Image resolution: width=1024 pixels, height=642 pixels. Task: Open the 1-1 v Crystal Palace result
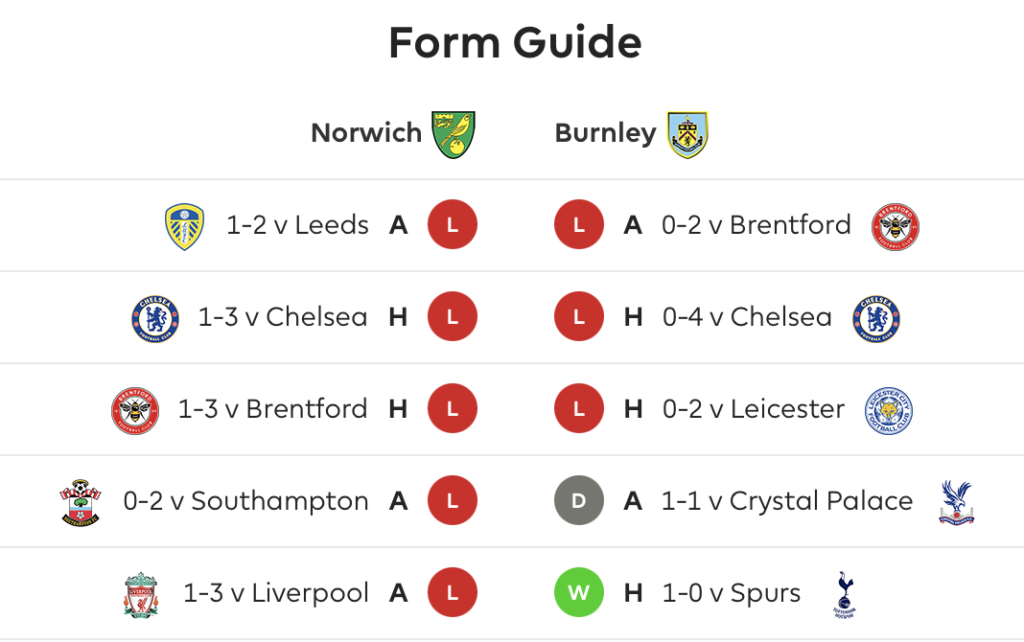[787, 501]
